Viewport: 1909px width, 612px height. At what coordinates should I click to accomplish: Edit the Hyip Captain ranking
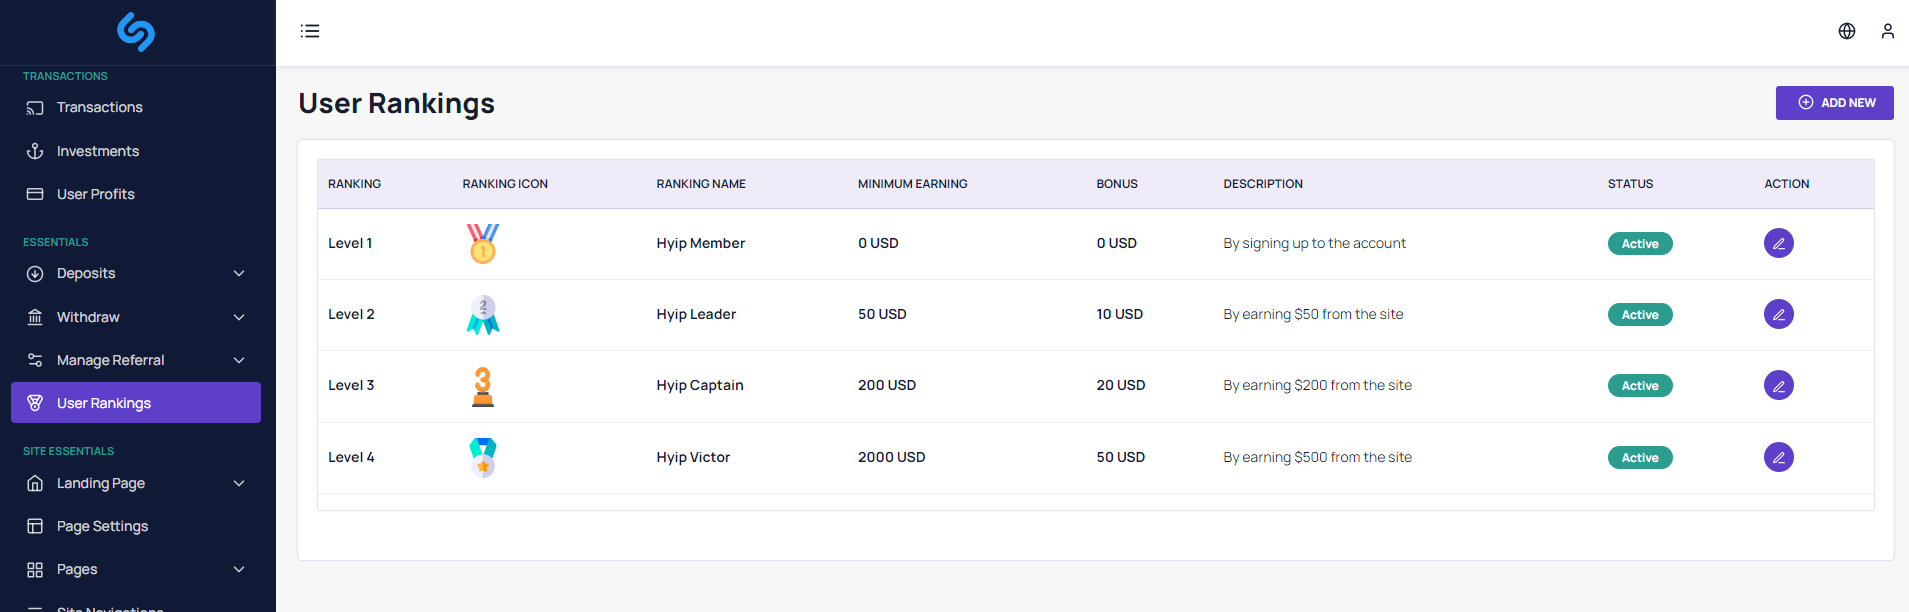[x=1778, y=385]
